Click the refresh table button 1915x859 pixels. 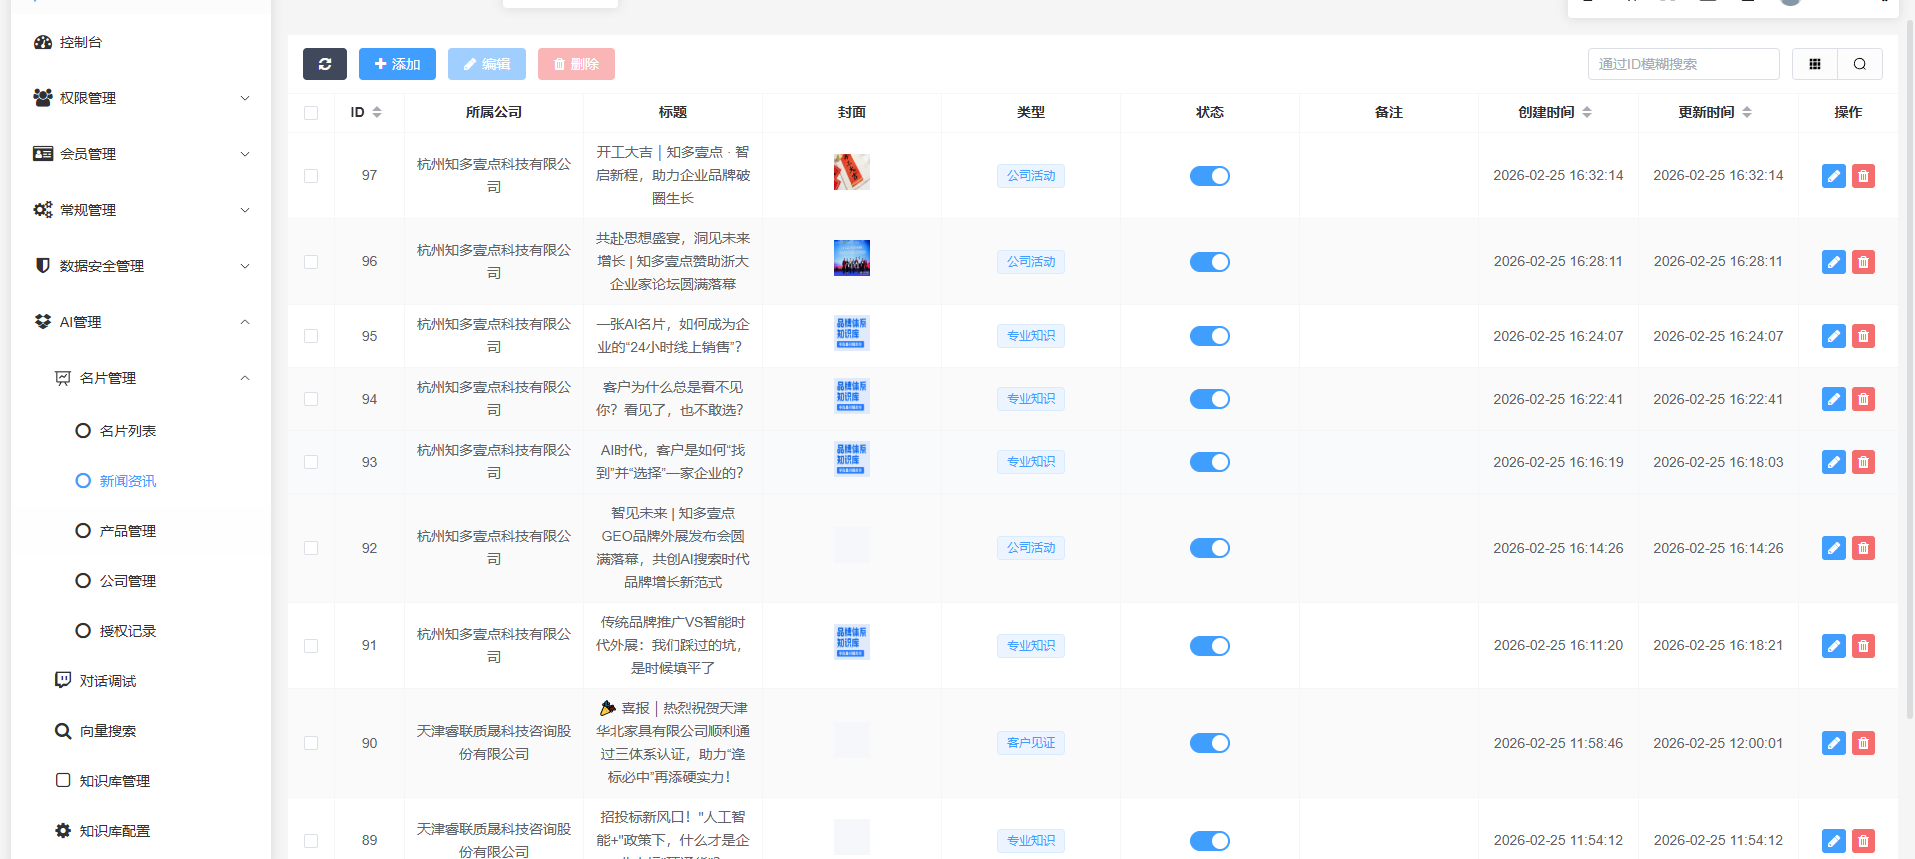[x=324, y=64]
